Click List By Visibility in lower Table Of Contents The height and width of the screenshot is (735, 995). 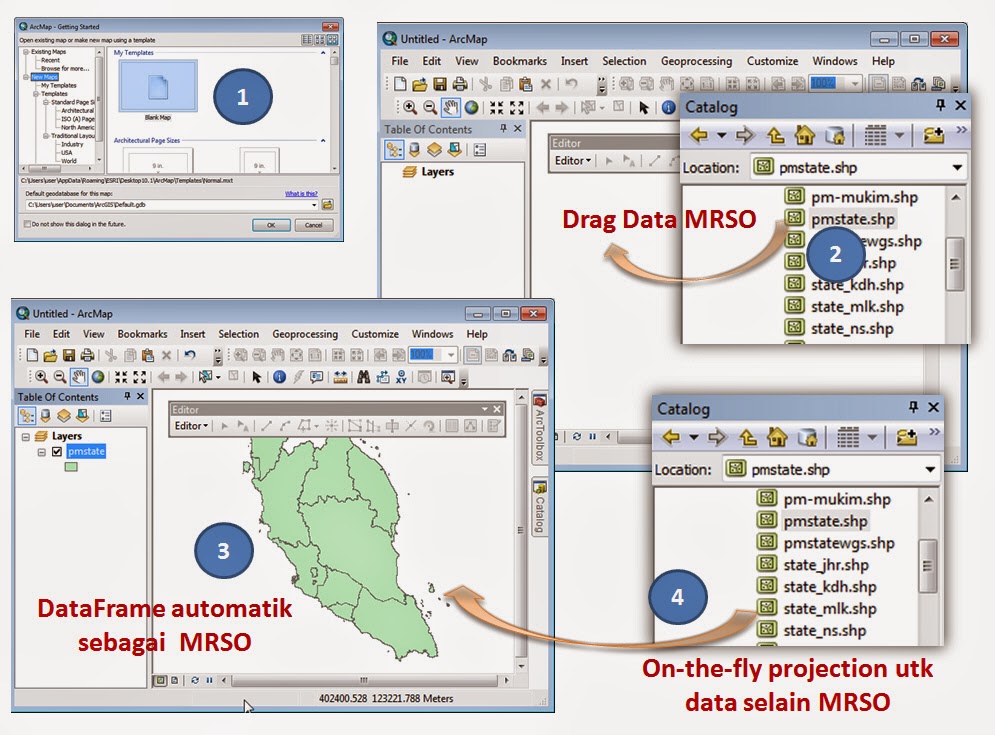pyautogui.click(x=63, y=416)
